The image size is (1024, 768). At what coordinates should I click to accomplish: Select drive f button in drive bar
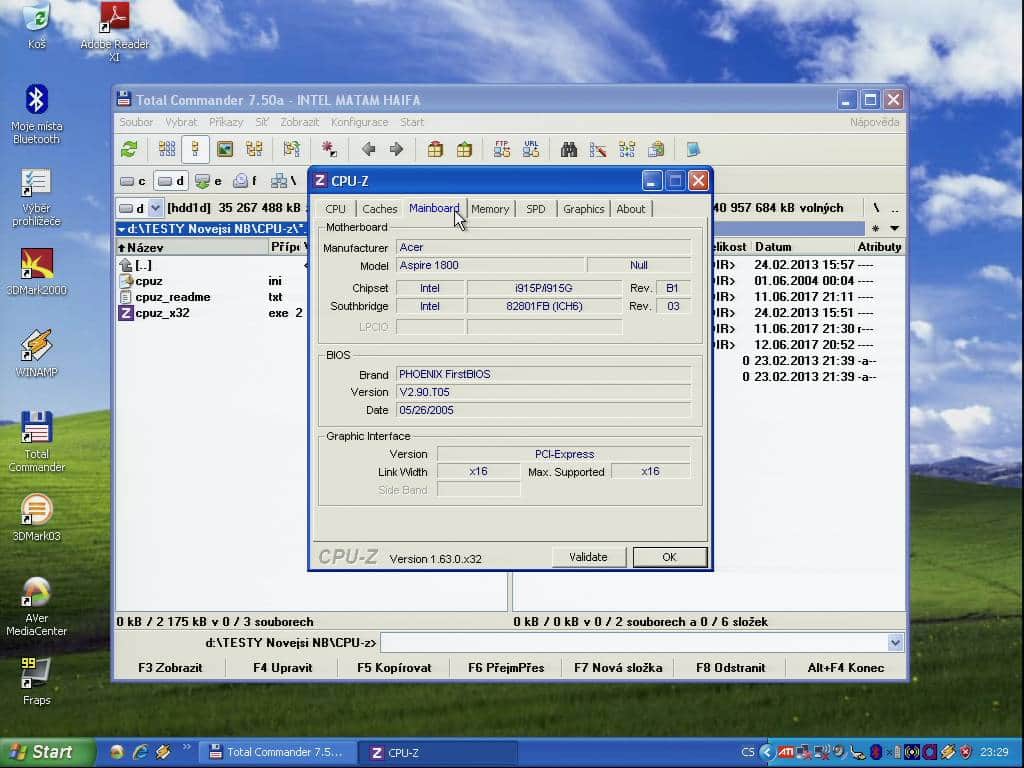pos(246,181)
